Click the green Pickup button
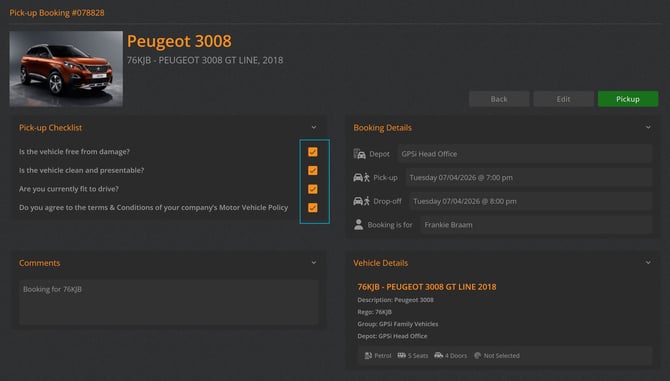 (x=628, y=99)
